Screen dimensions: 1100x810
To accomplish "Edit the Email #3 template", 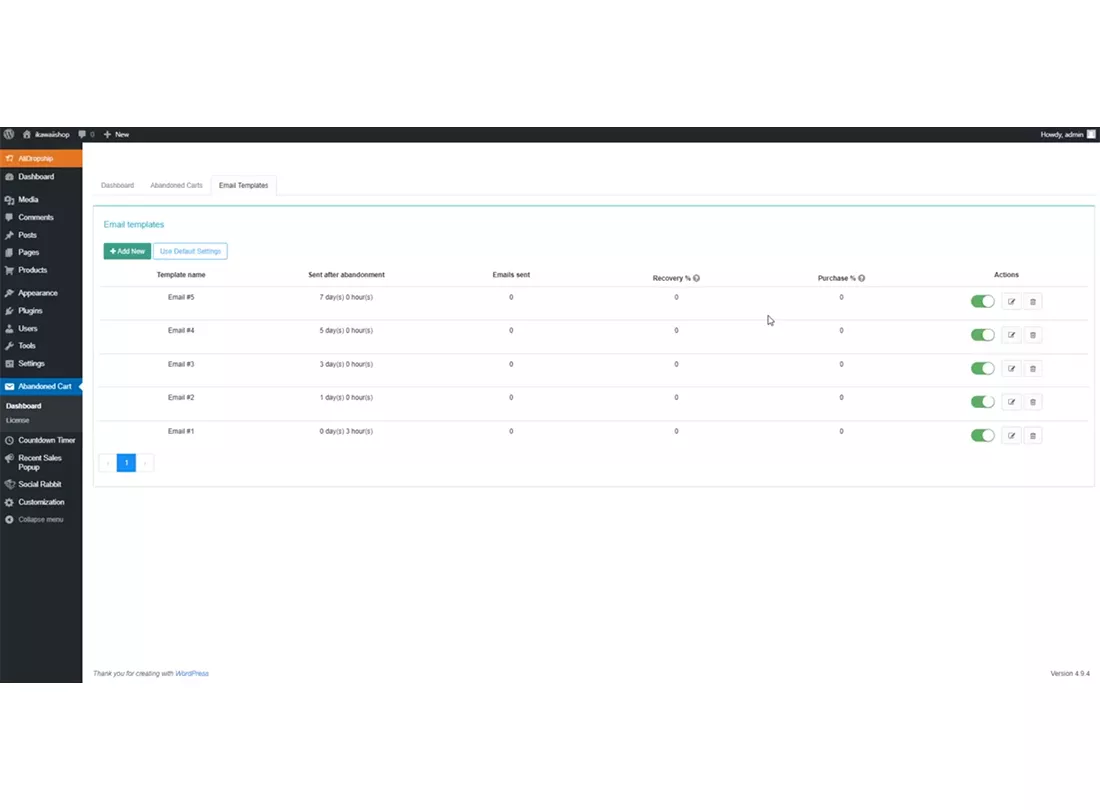I will pyautogui.click(x=1011, y=369).
